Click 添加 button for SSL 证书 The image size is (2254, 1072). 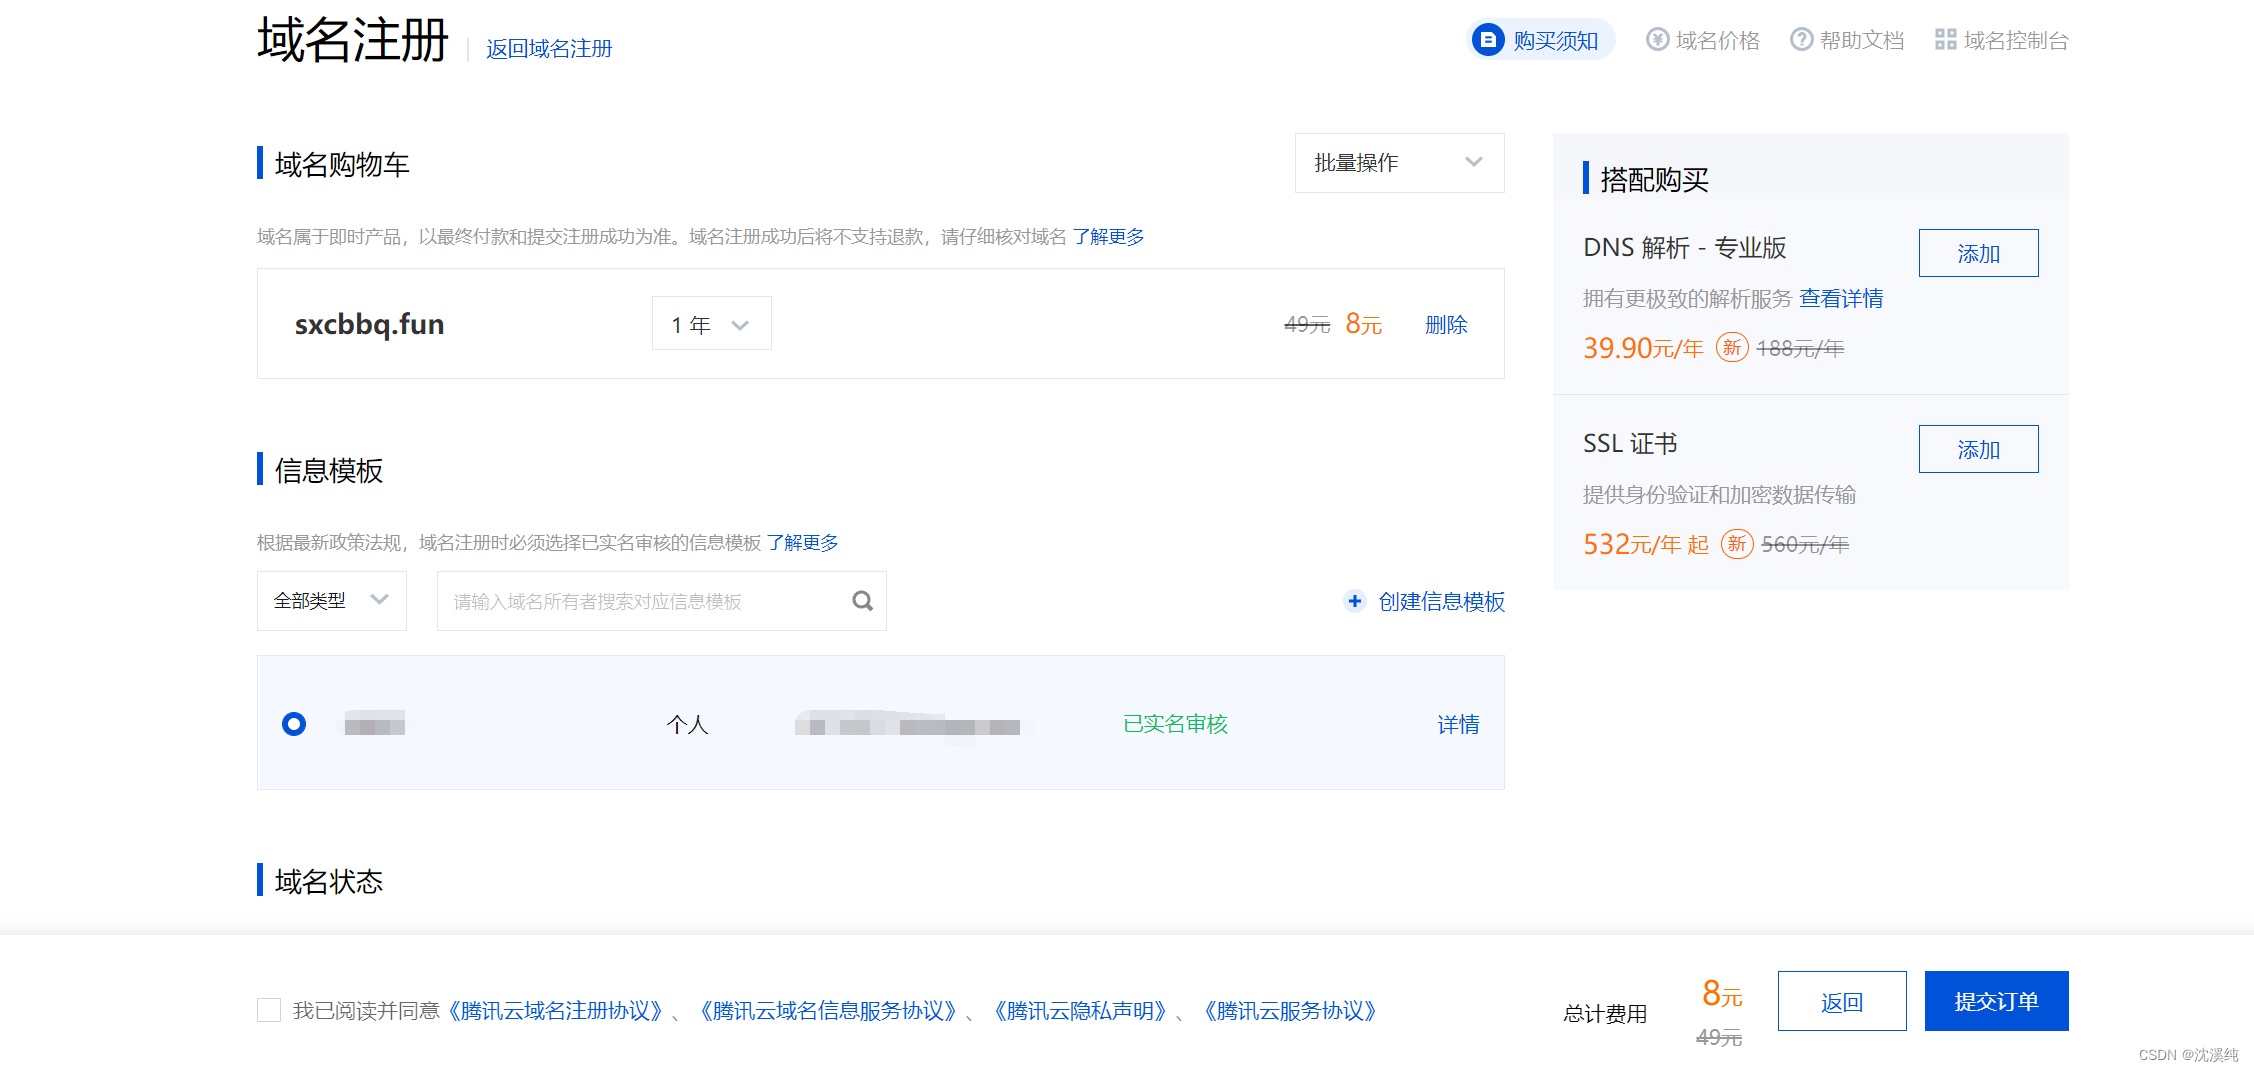click(x=1978, y=449)
